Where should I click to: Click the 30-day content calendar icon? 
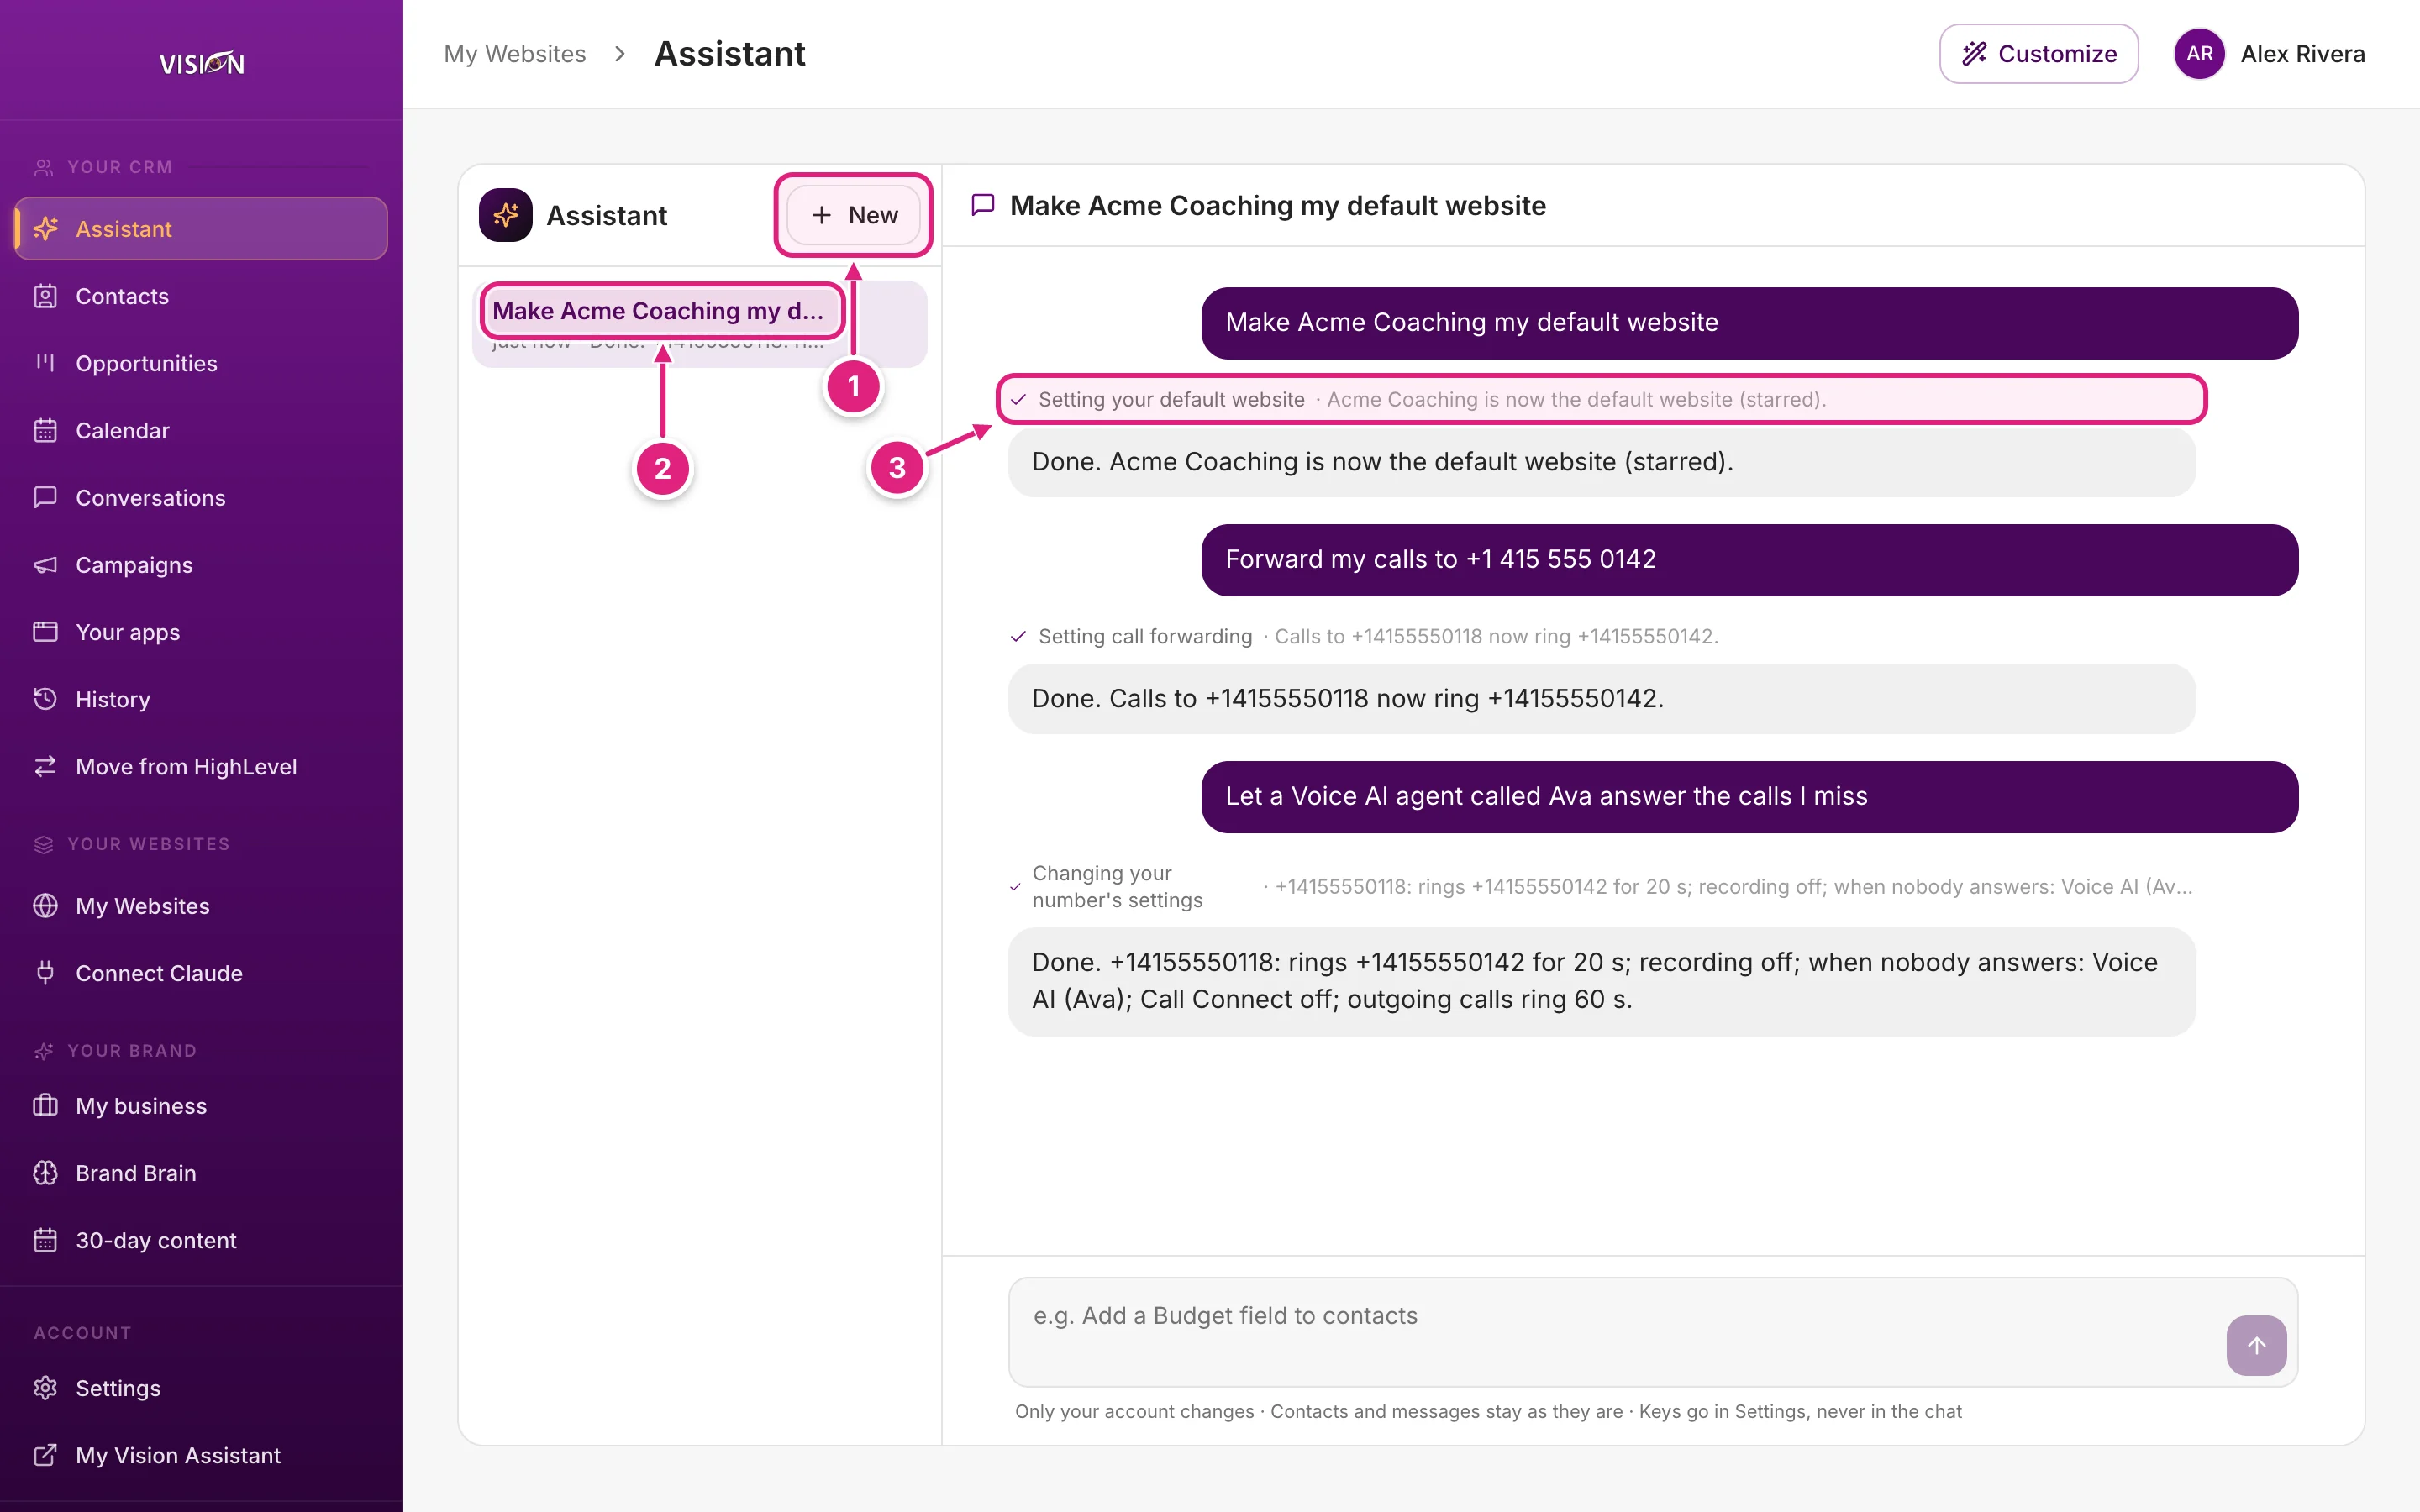point(45,1240)
